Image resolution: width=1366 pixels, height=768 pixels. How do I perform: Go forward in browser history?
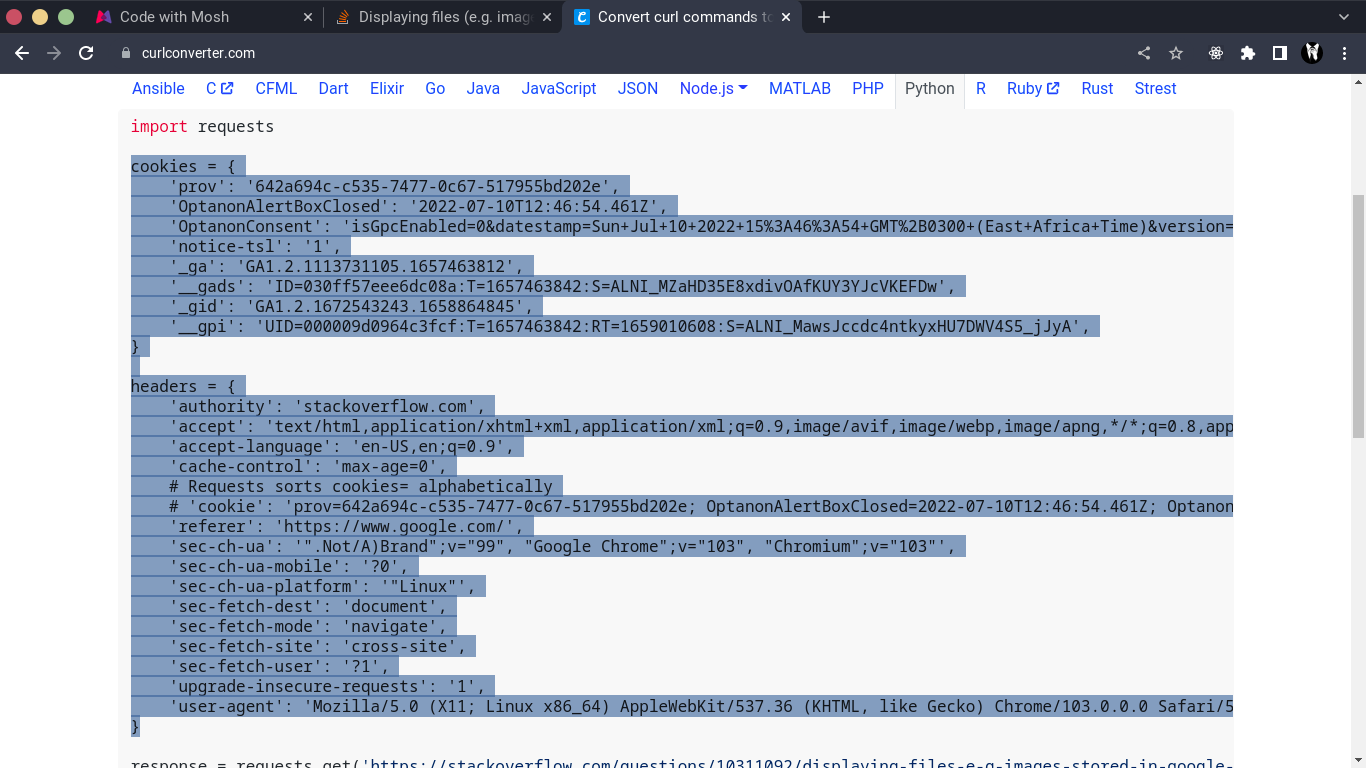coord(54,53)
